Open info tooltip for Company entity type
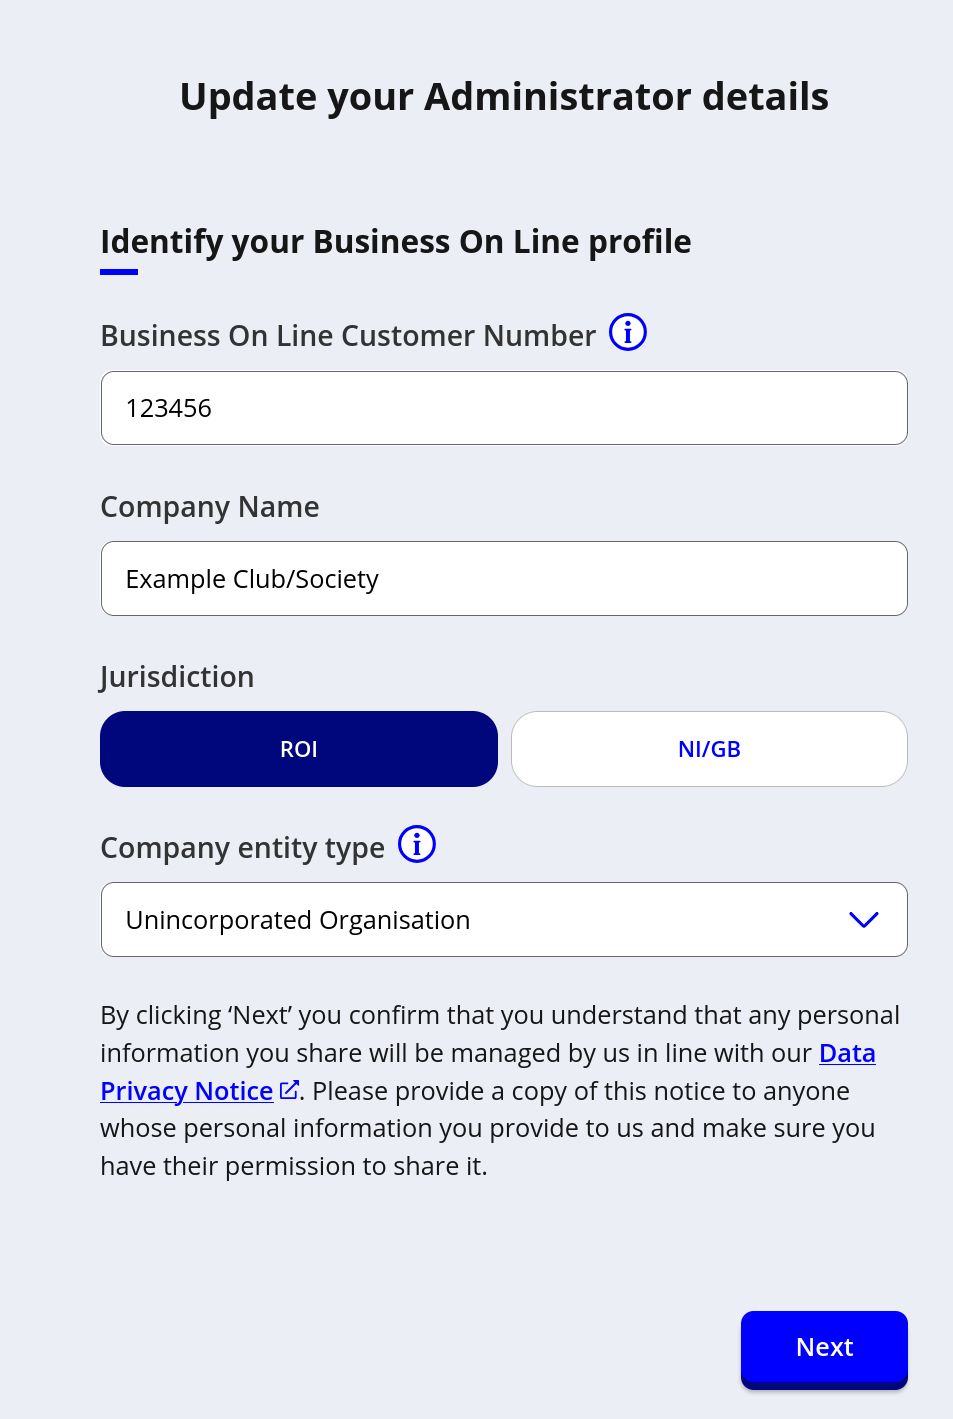The height and width of the screenshot is (1419, 953). pyautogui.click(x=417, y=844)
